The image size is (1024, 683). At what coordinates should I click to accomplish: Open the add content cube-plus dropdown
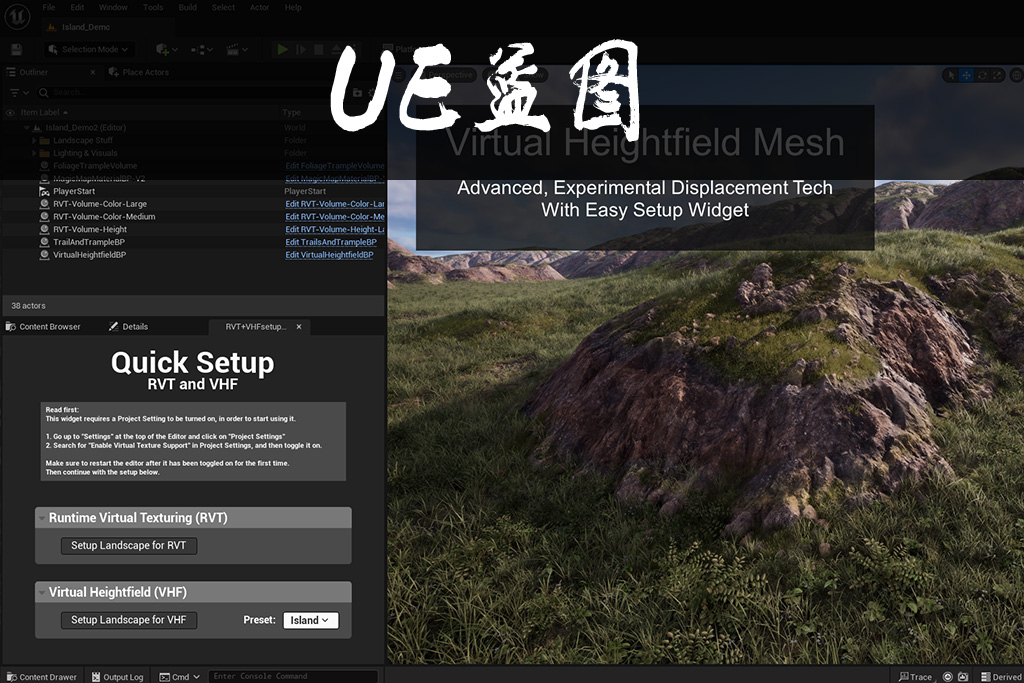(x=167, y=49)
